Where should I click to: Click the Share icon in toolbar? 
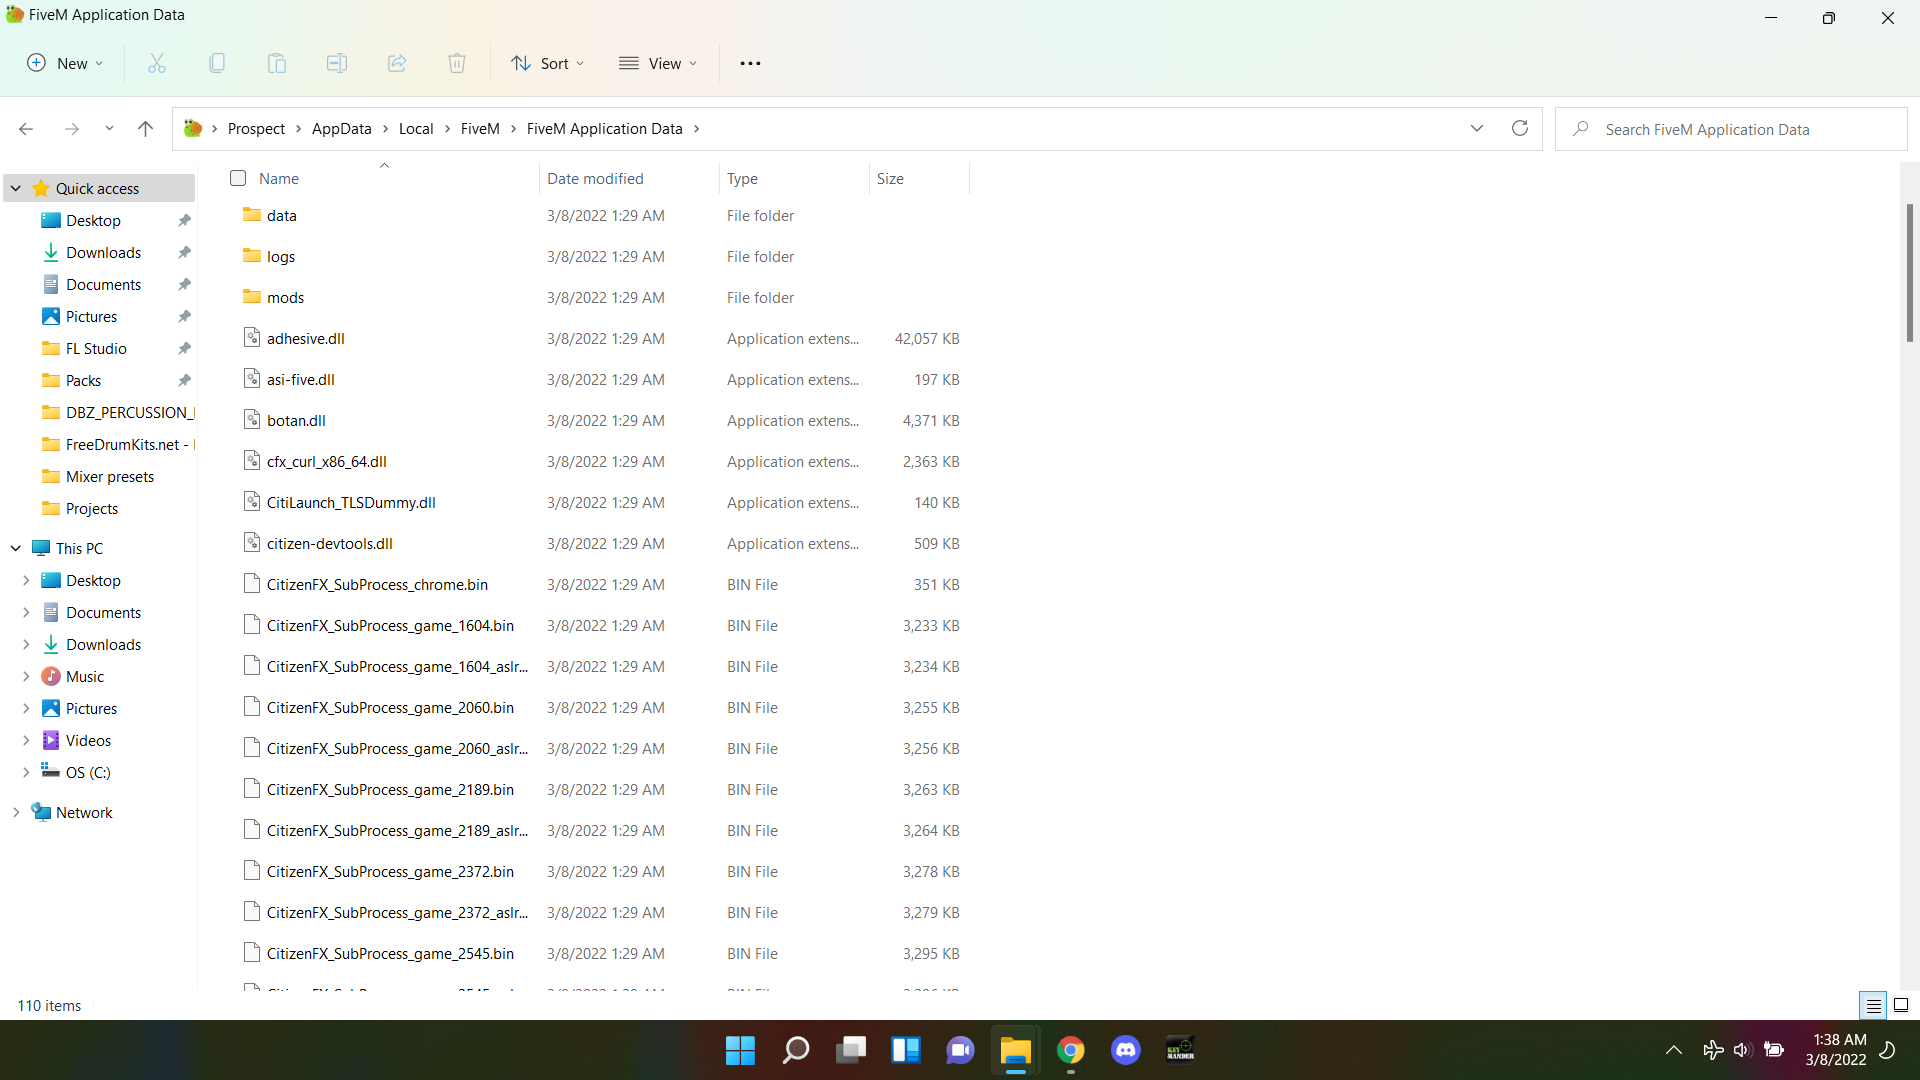(397, 63)
